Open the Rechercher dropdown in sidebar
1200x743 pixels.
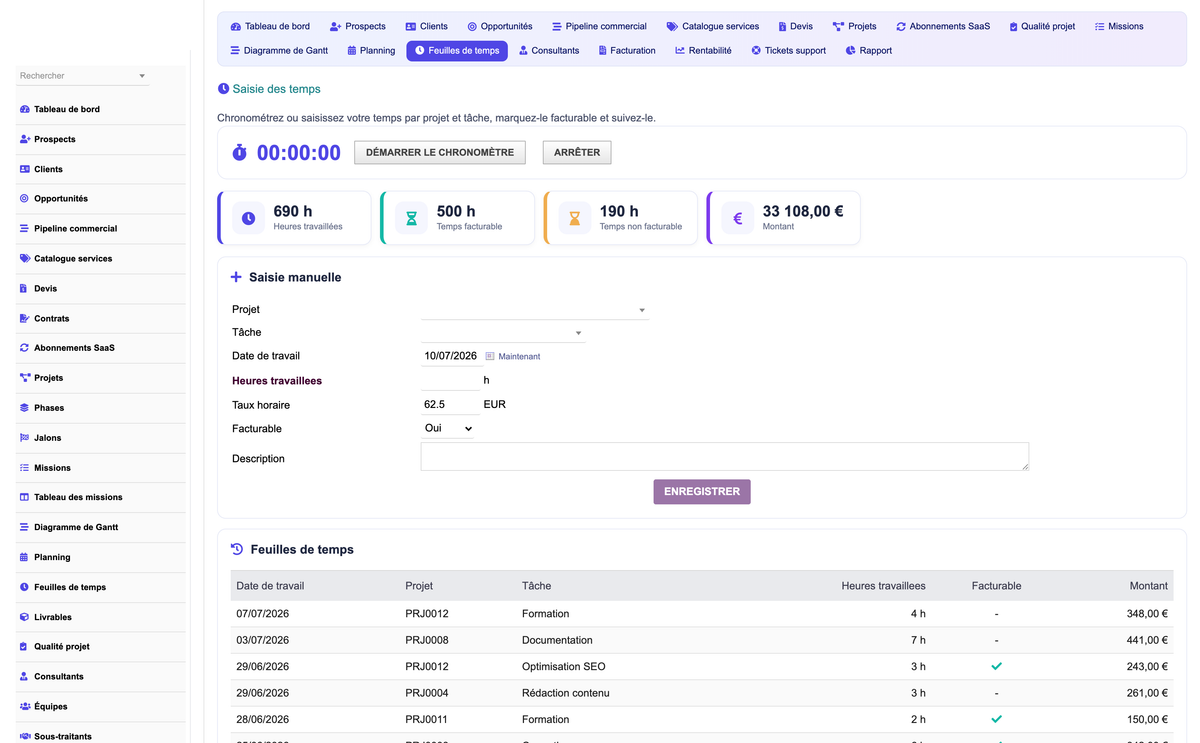pyautogui.click(x=83, y=76)
